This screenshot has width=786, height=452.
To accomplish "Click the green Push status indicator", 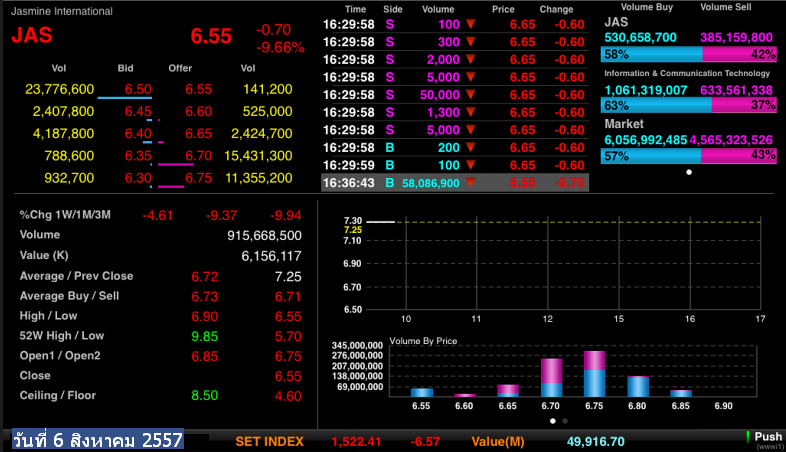I will point(748,436).
